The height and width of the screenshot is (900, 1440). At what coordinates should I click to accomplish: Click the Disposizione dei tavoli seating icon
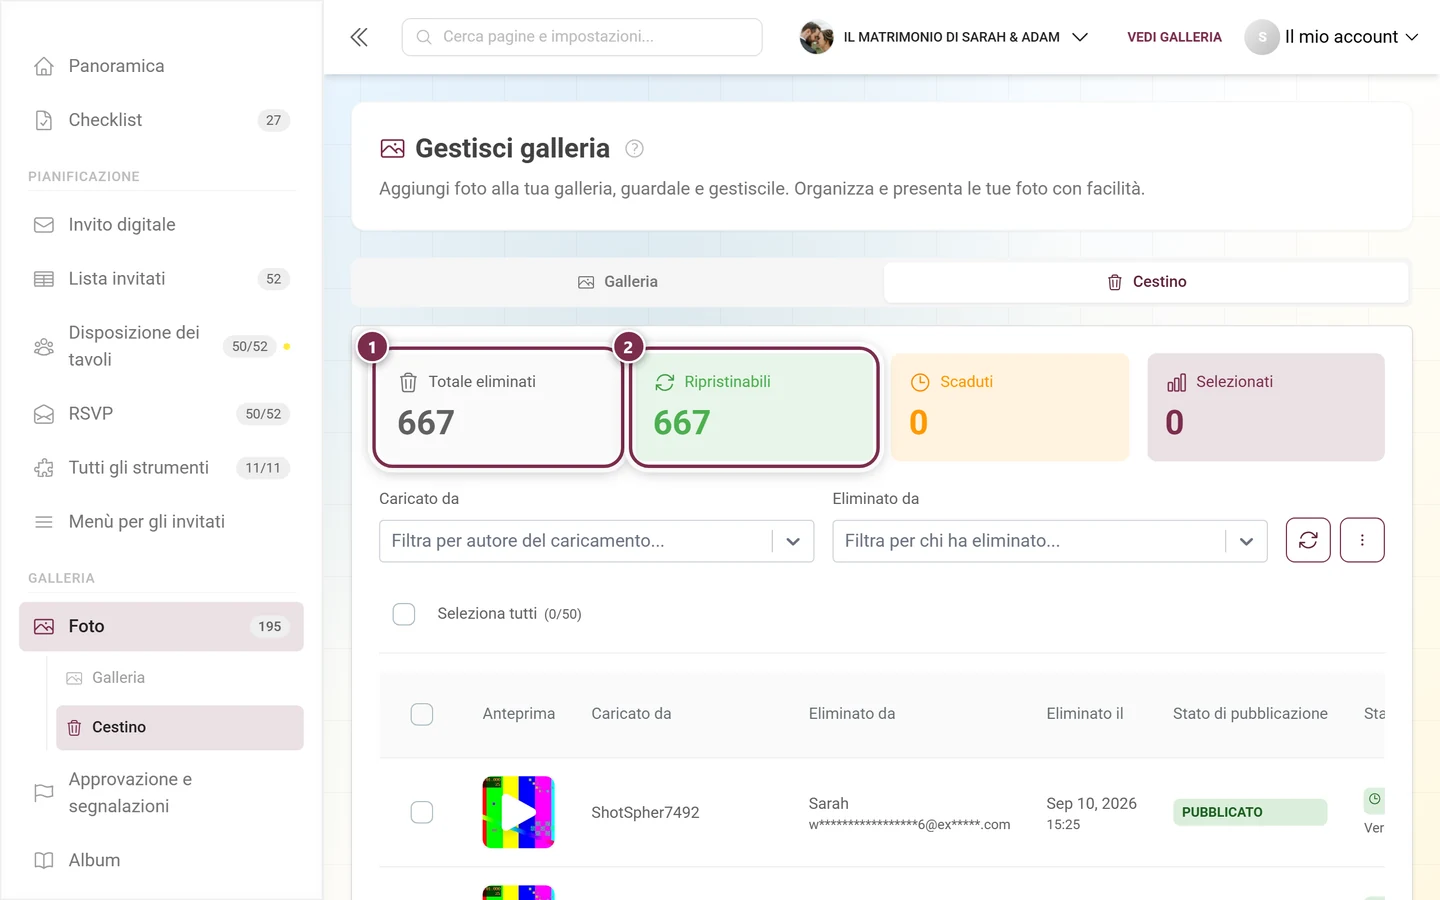click(x=44, y=346)
